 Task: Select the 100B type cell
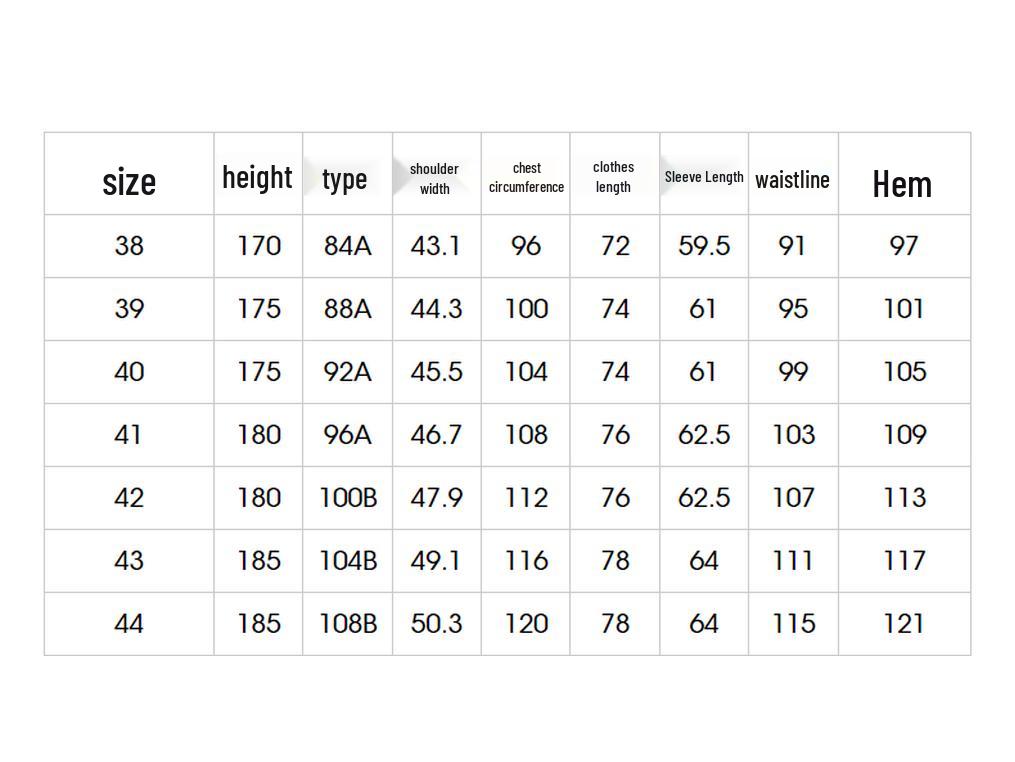[x=348, y=498]
